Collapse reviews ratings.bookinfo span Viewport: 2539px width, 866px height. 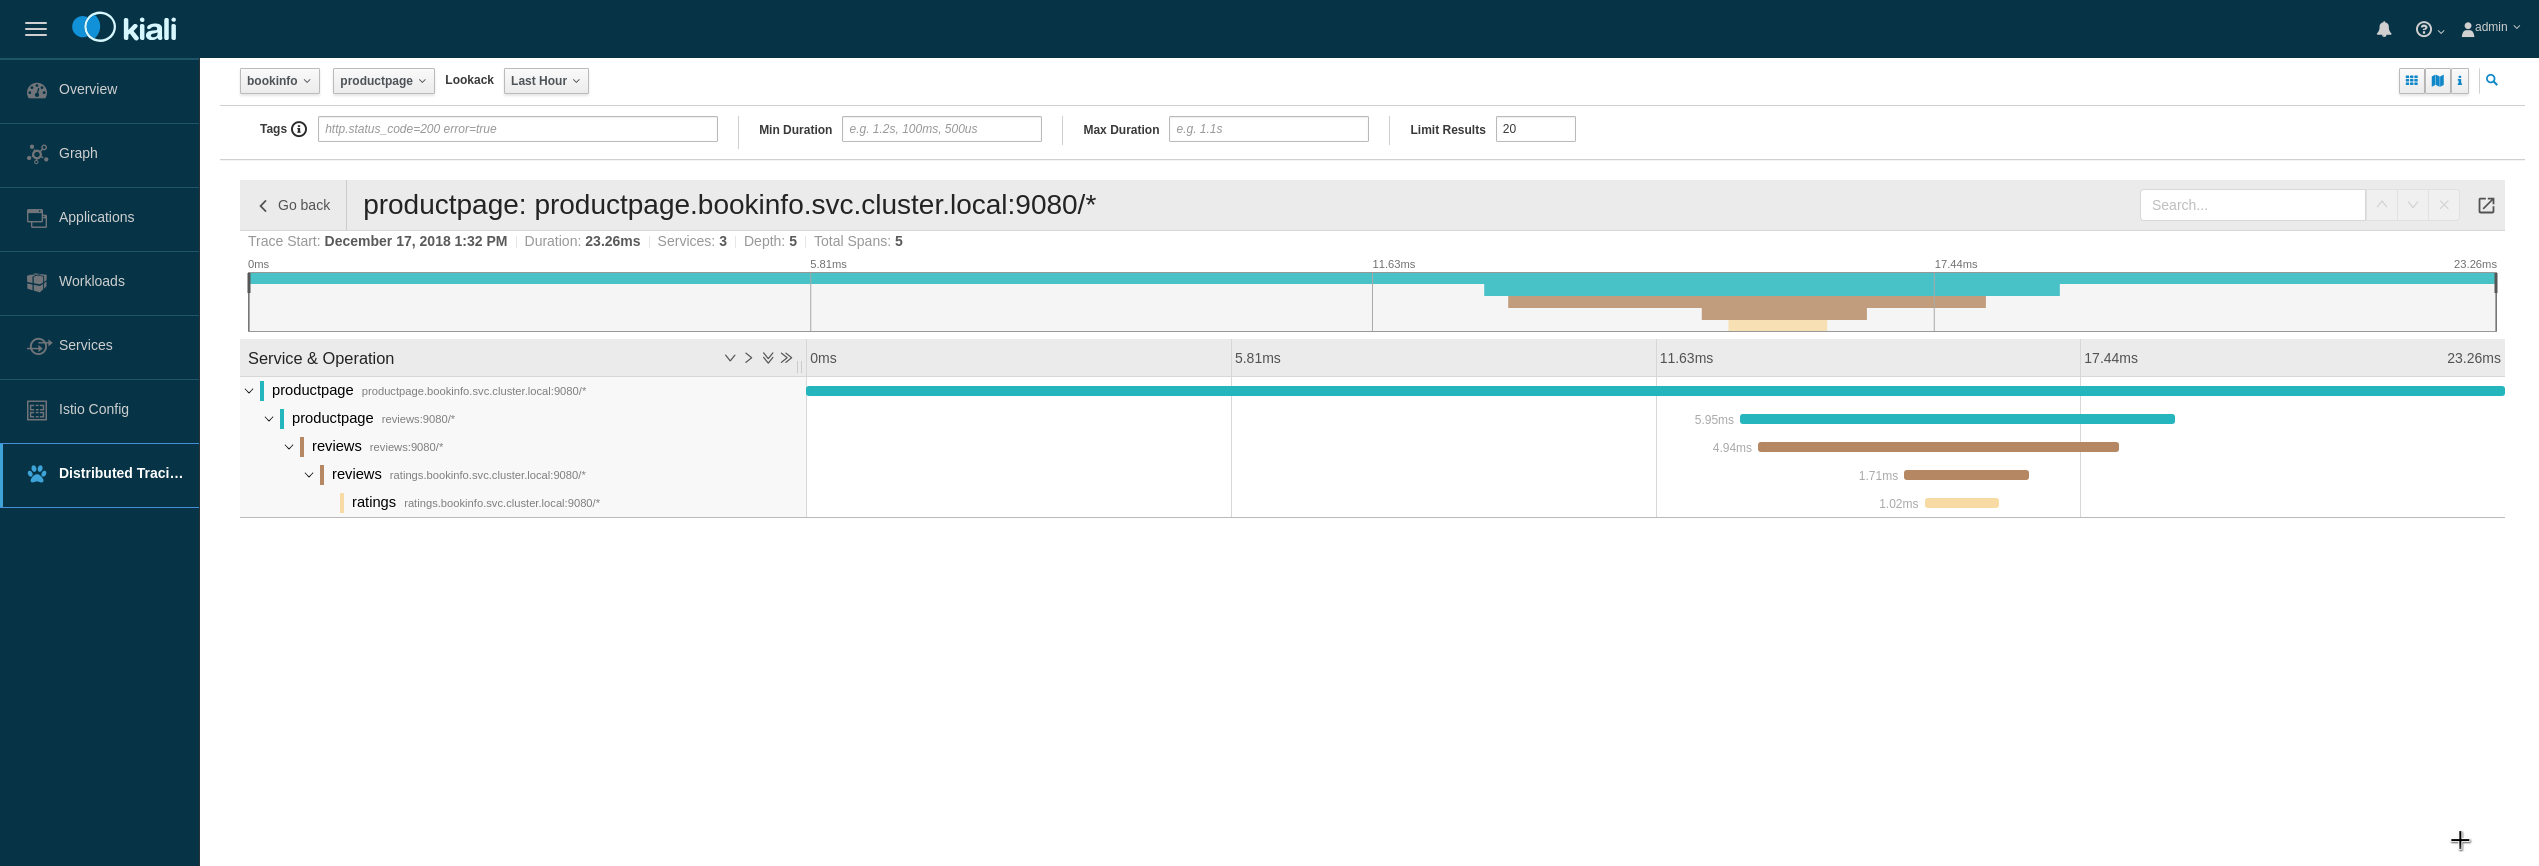[x=309, y=475]
